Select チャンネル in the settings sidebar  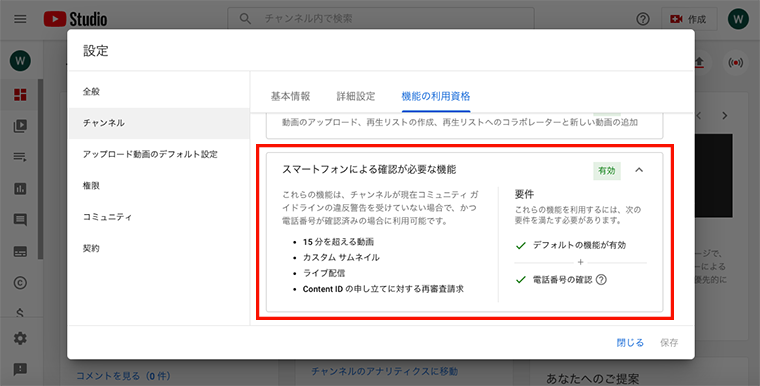coord(159,123)
